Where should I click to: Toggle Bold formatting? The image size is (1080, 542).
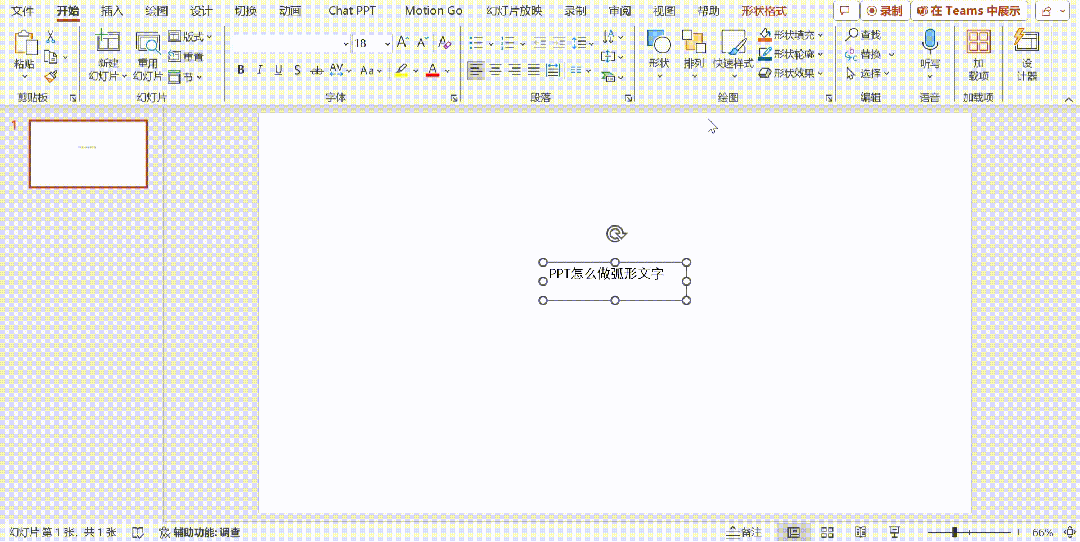click(x=240, y=70)
